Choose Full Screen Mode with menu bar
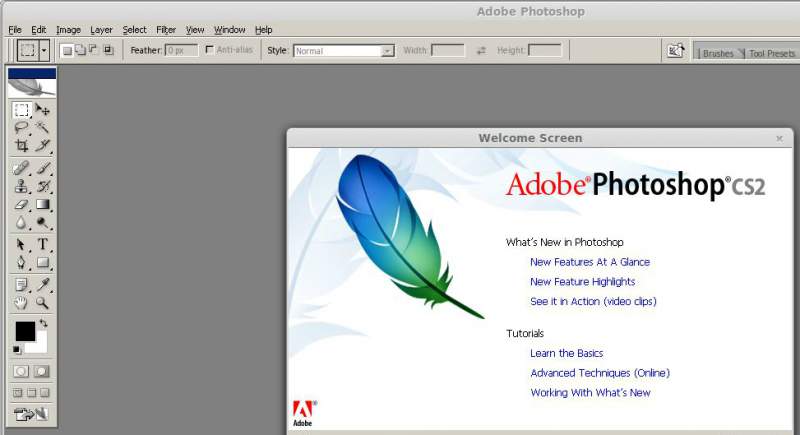 click(32, 393)
